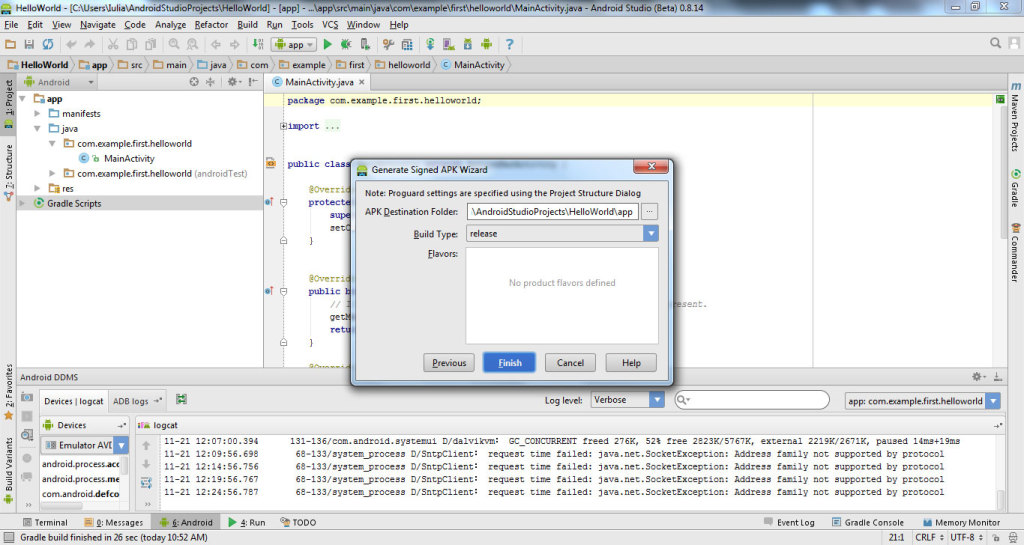
Task: Open the Build menu
Action: point(247,25)
